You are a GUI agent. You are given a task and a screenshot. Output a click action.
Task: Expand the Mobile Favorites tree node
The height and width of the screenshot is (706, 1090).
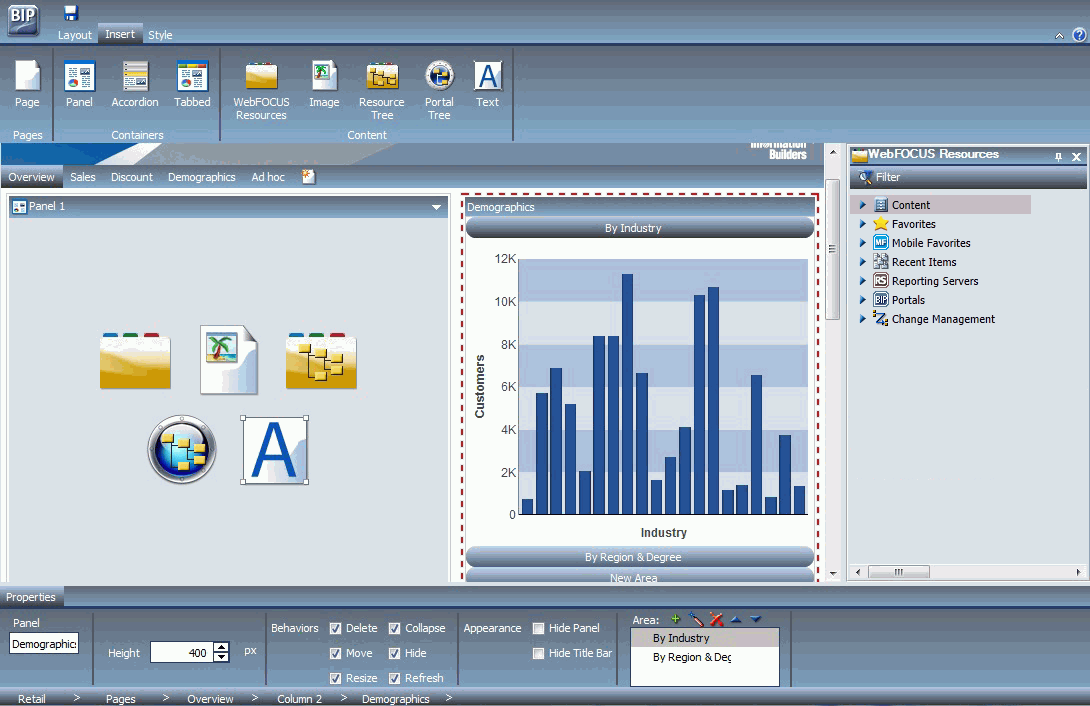click(x=863, y=243)
